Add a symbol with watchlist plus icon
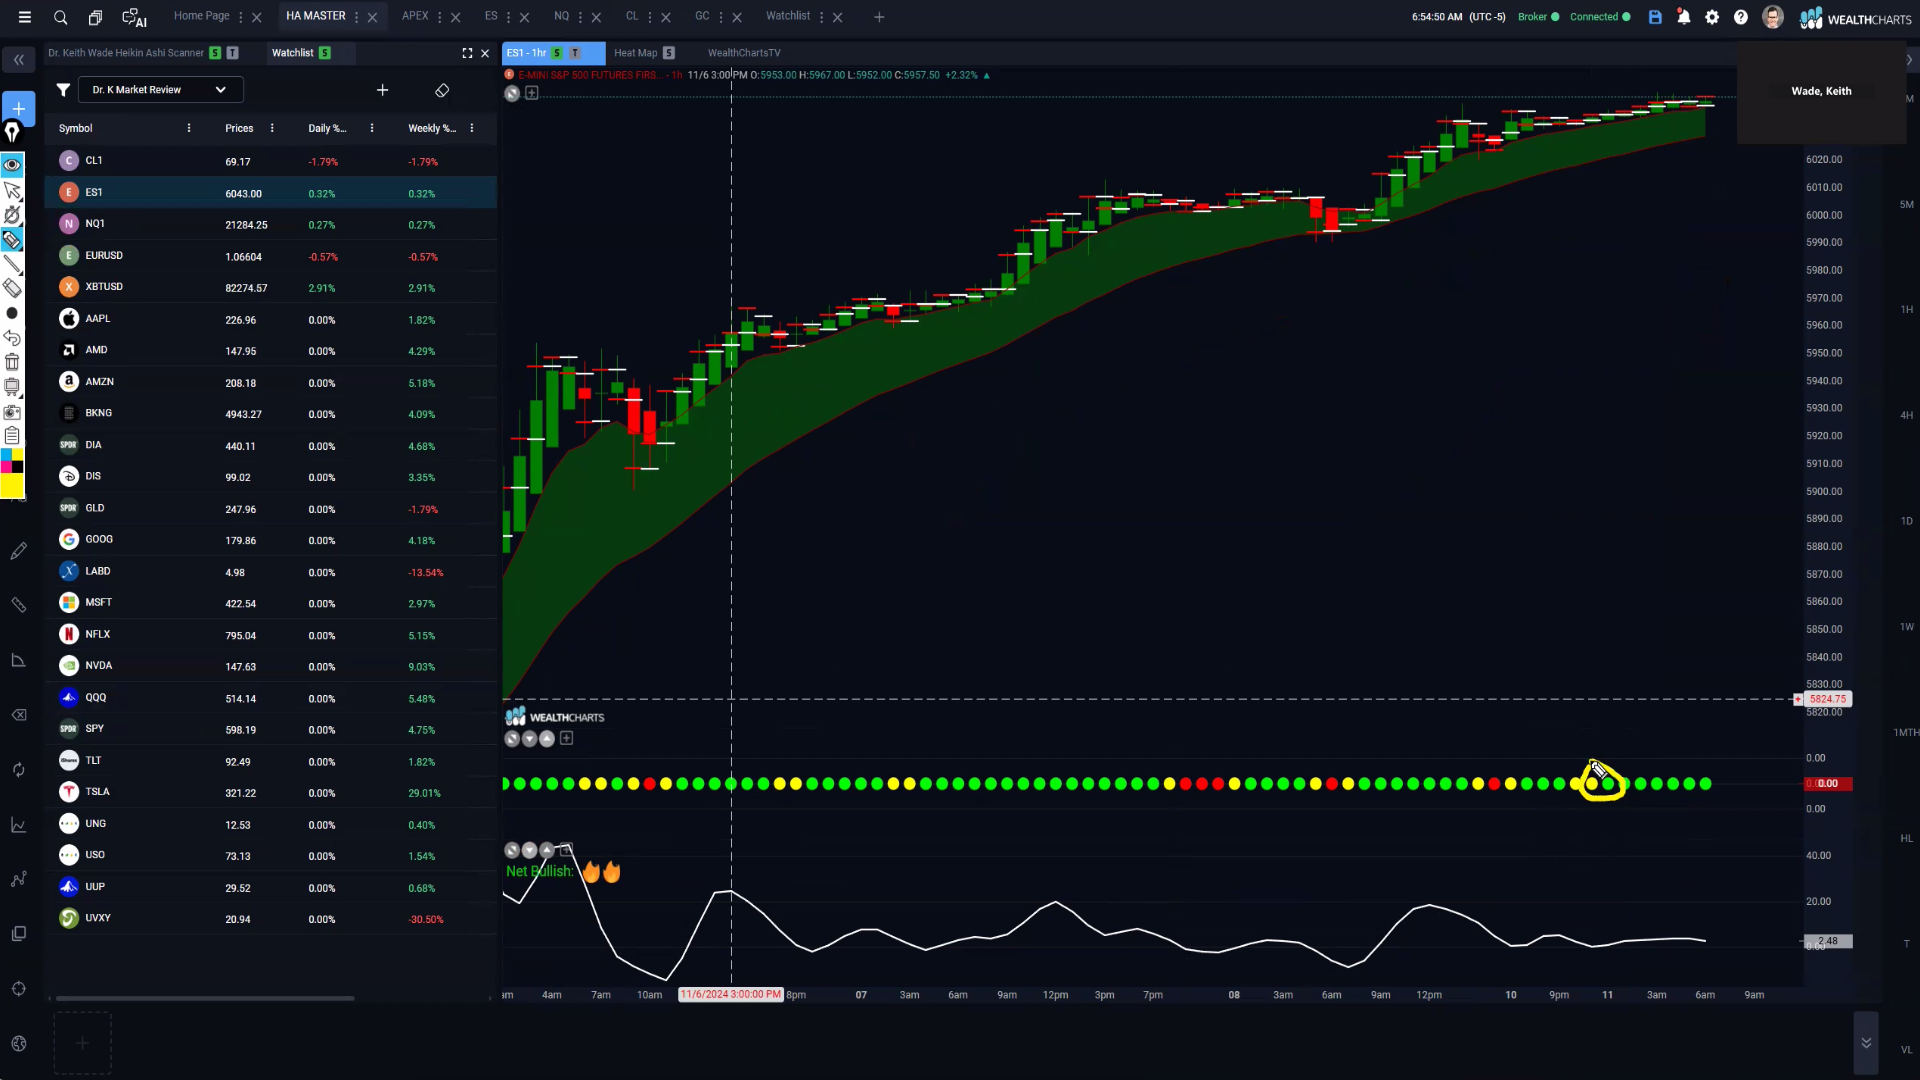 382,90
